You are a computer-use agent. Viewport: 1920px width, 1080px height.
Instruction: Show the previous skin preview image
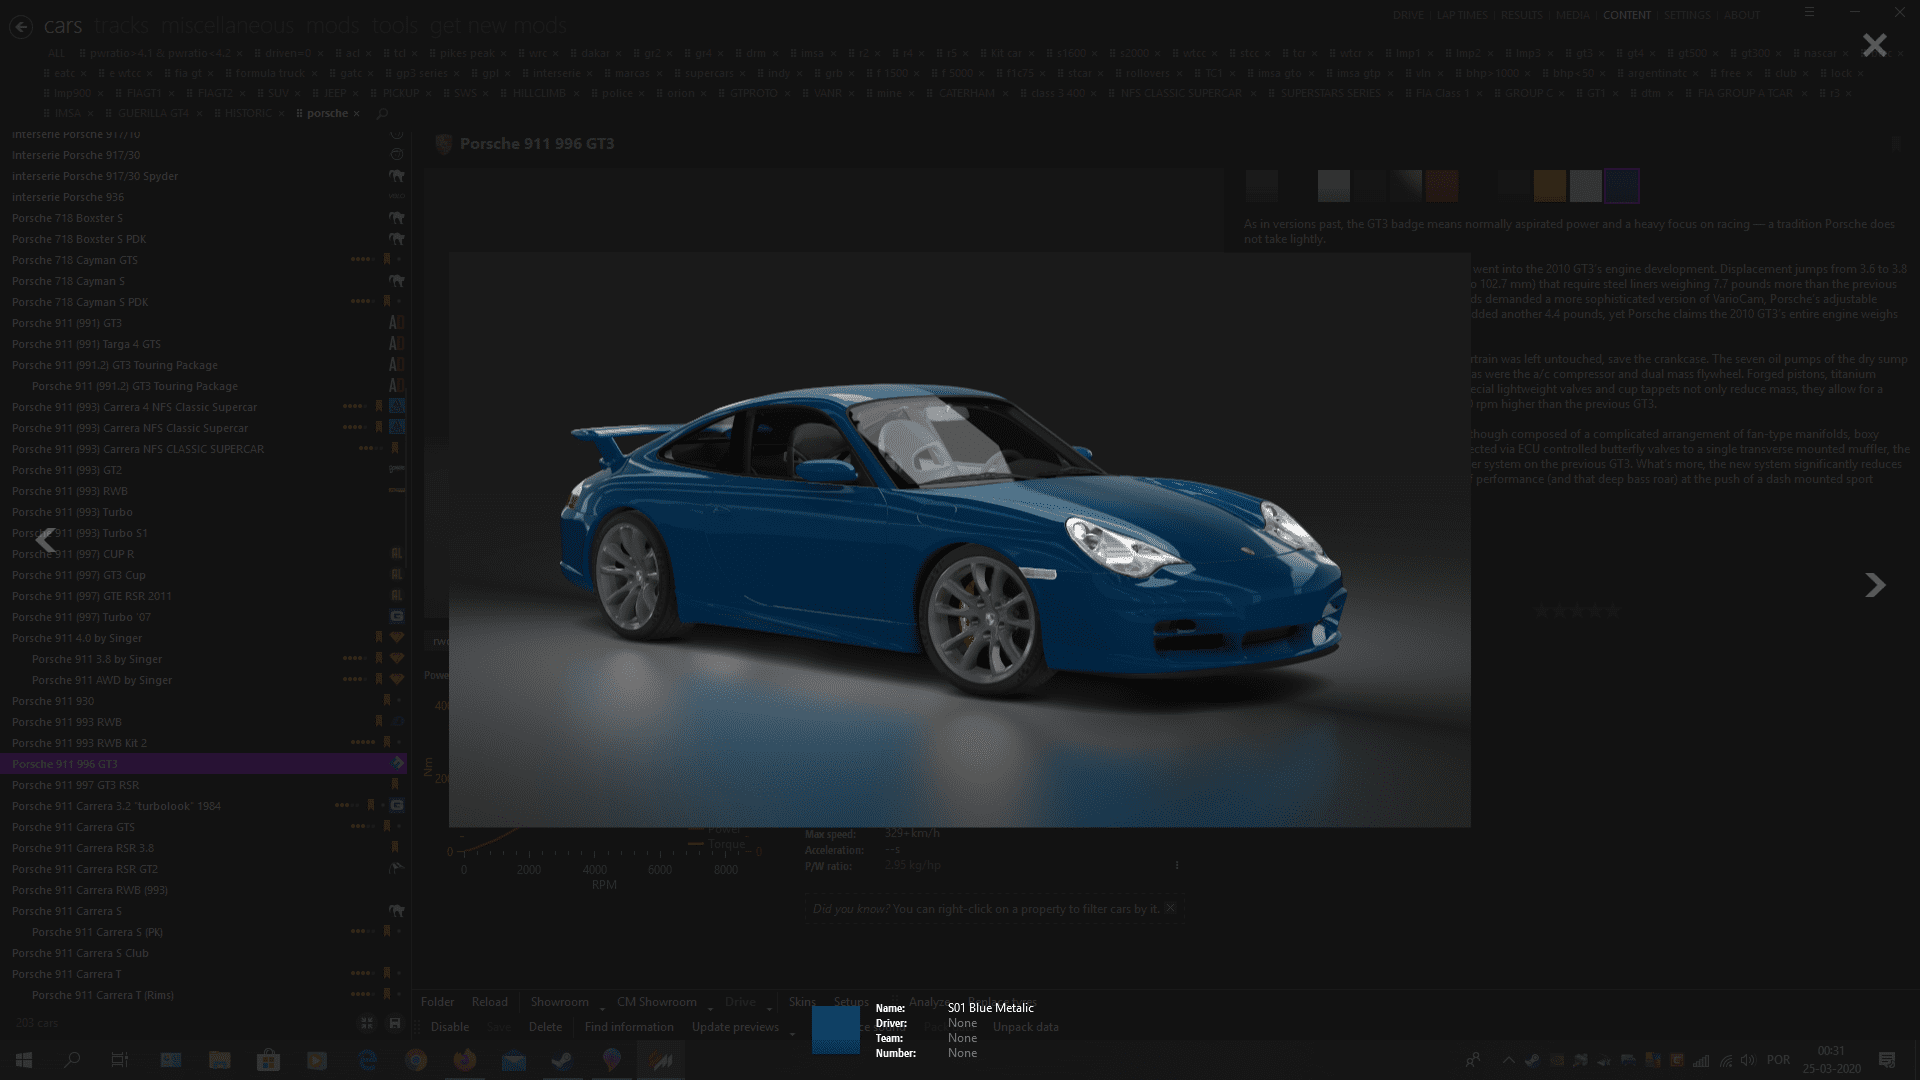[46, 541]
